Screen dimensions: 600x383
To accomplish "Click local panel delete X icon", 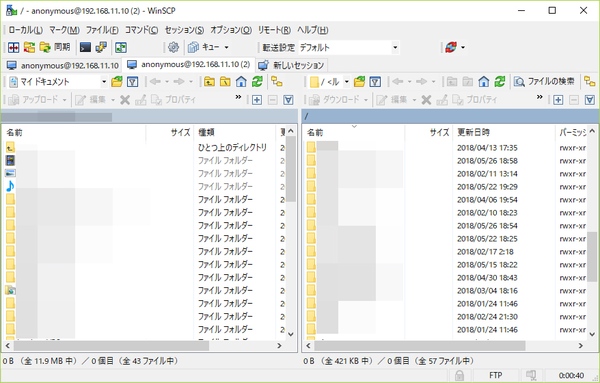I will 125,100.
